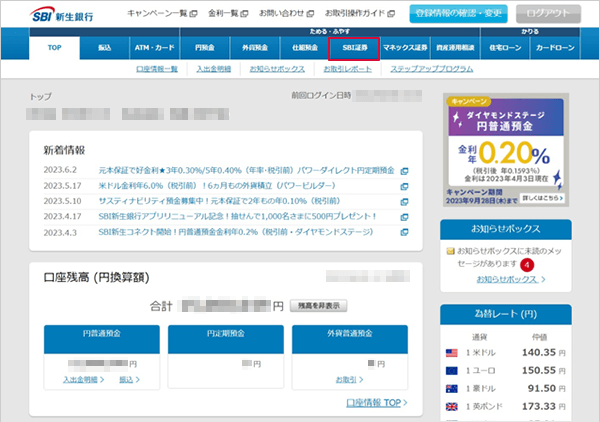Select the 外貨預金 tab
The image size is (600, 422).
coord(255,48)
